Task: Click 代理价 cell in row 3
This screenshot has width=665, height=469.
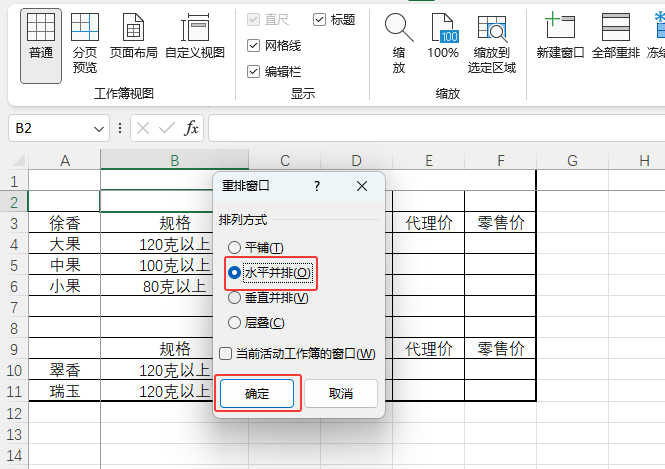Action: tap(428, 222)
